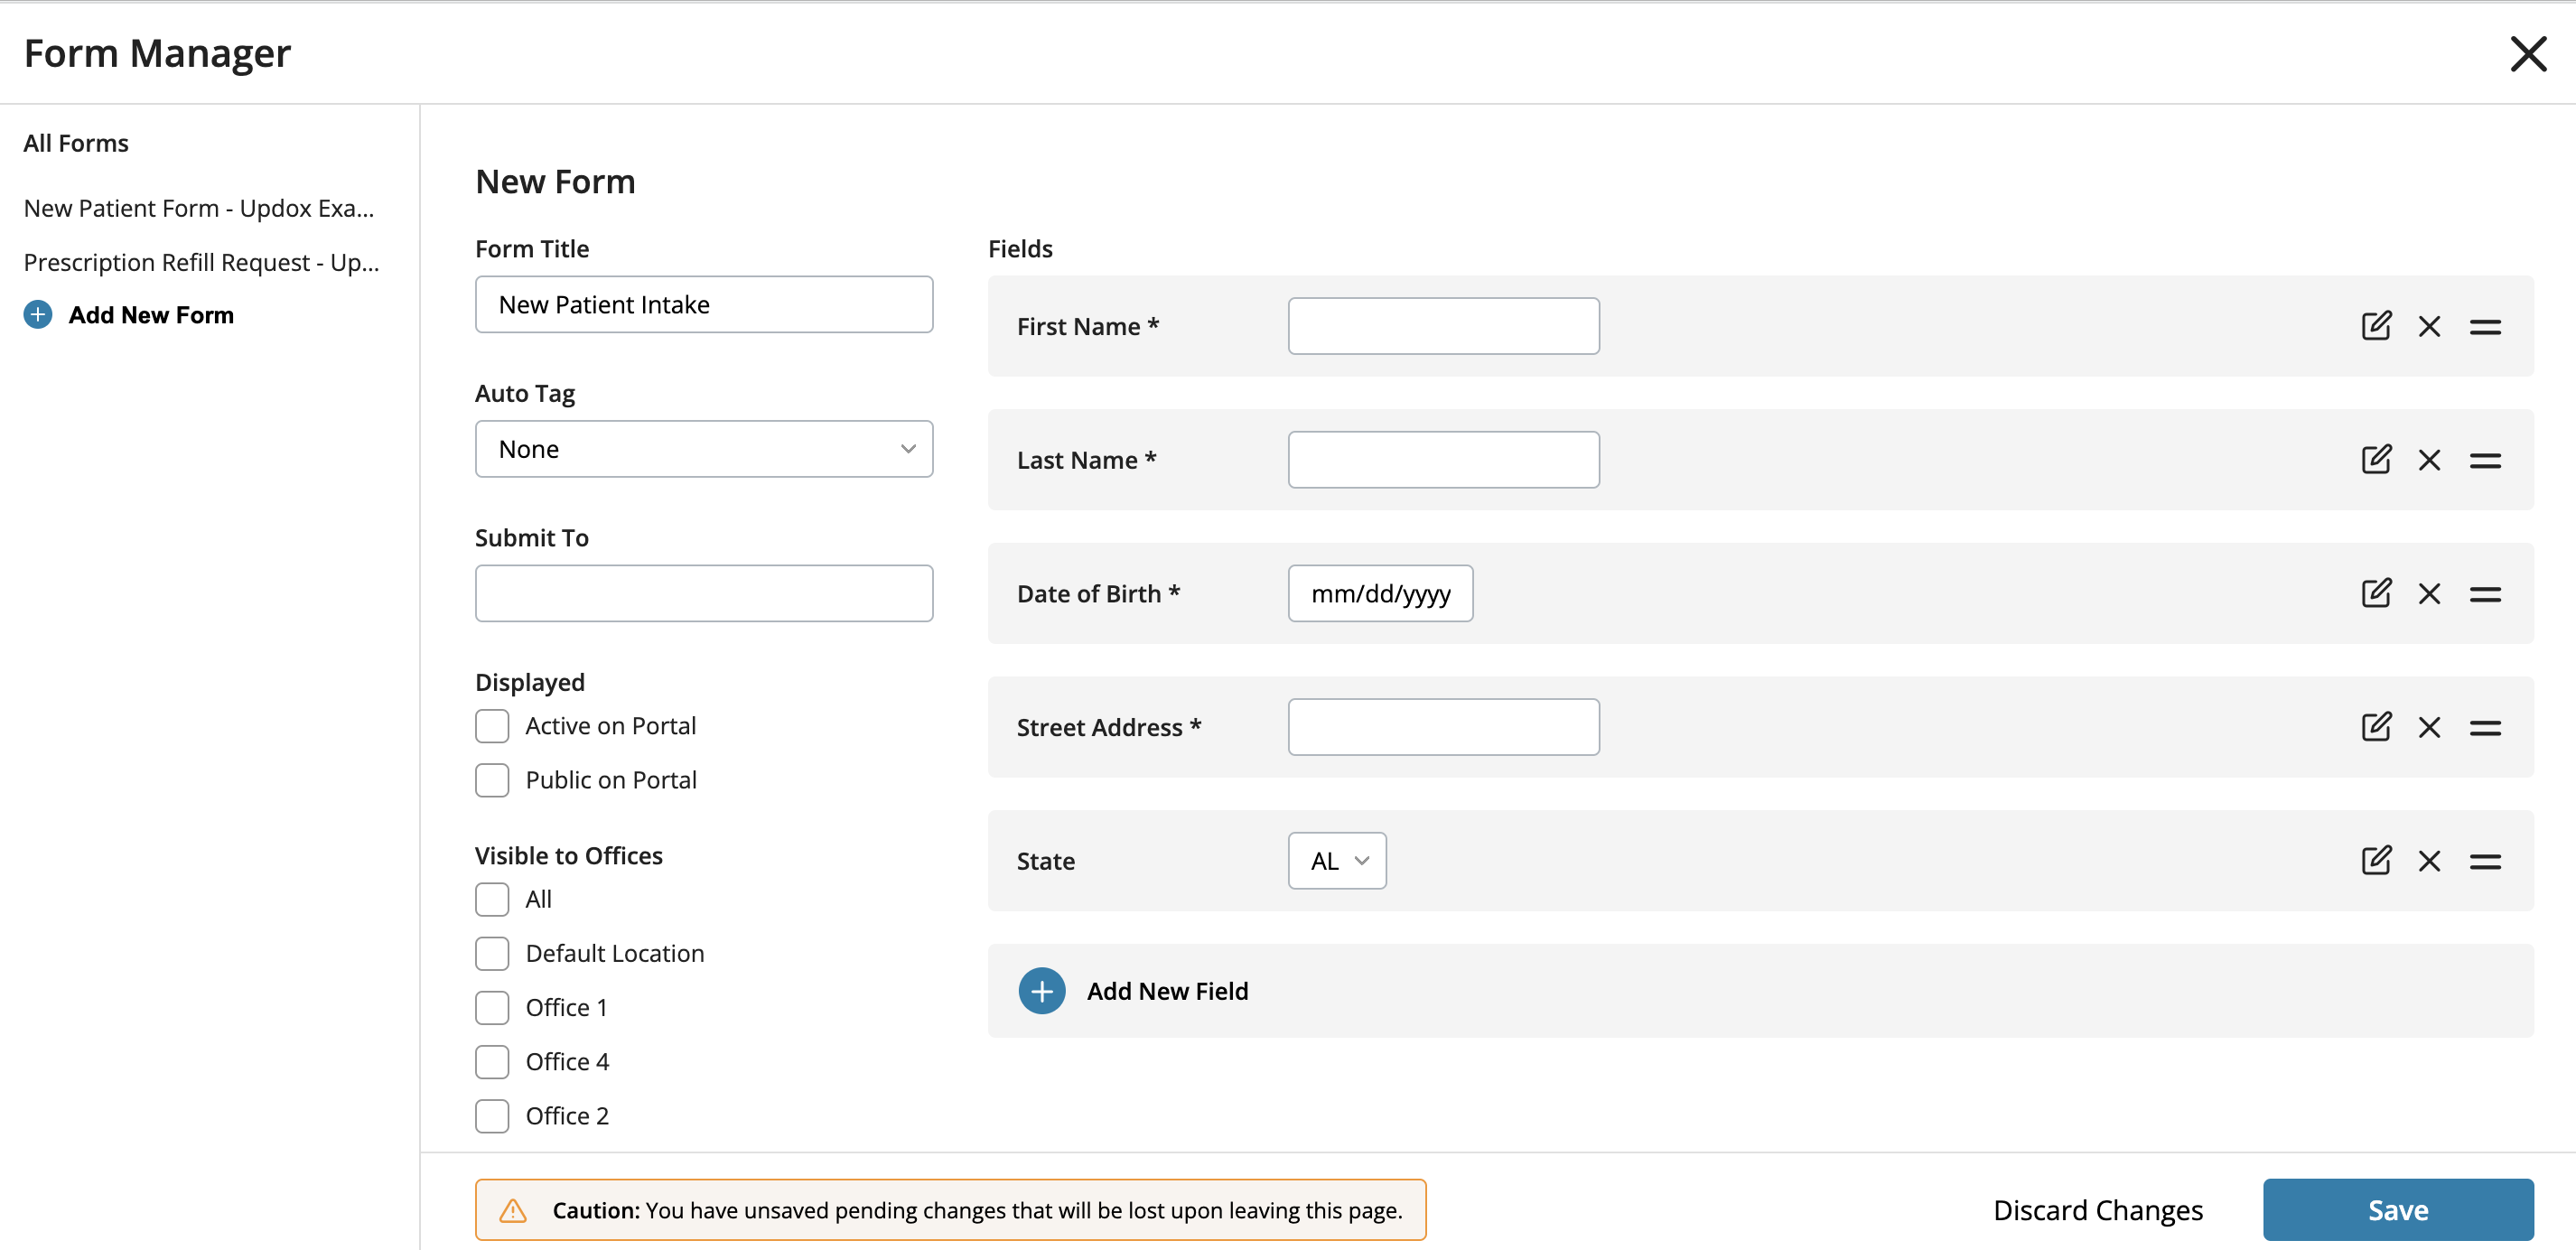The width and height of the screenshot is (2576, 1250).
Task: Enable Active on Portal checkbox
Action: pyautogui.click(x=492, y=726)
